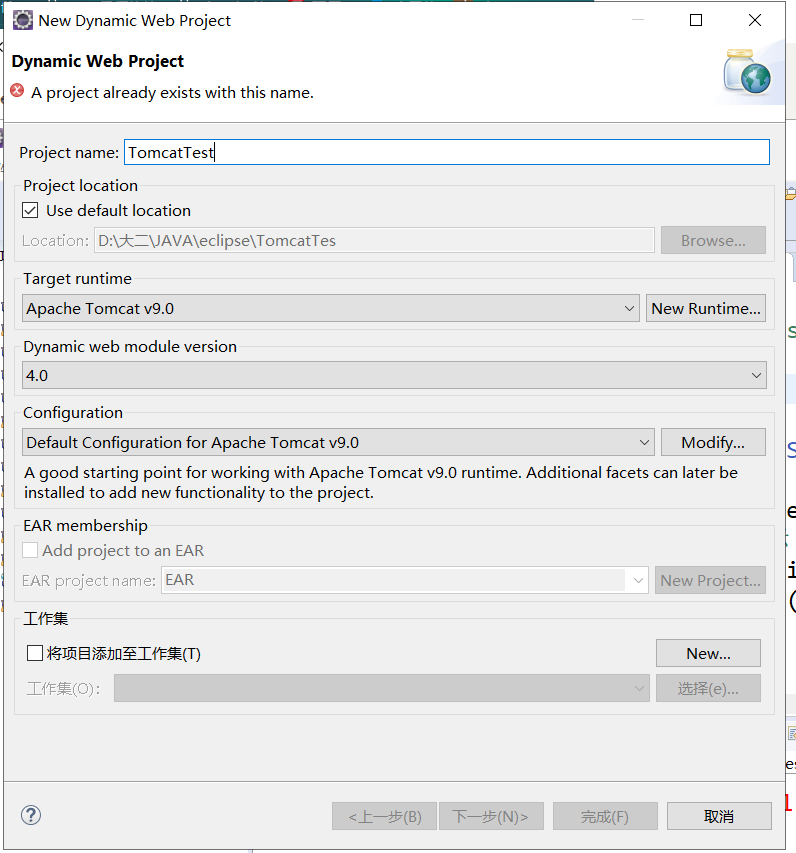This screenshot has width=796, height=853.
Task: Click the Dynamic Web Project heading
Action: click(98, 61)
